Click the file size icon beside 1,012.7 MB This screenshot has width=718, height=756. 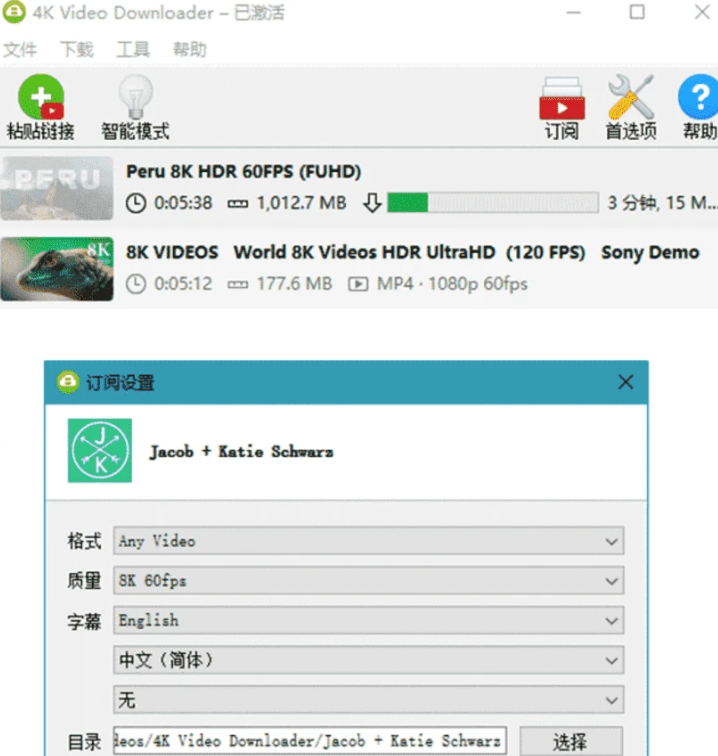click(x=238, y=204)
